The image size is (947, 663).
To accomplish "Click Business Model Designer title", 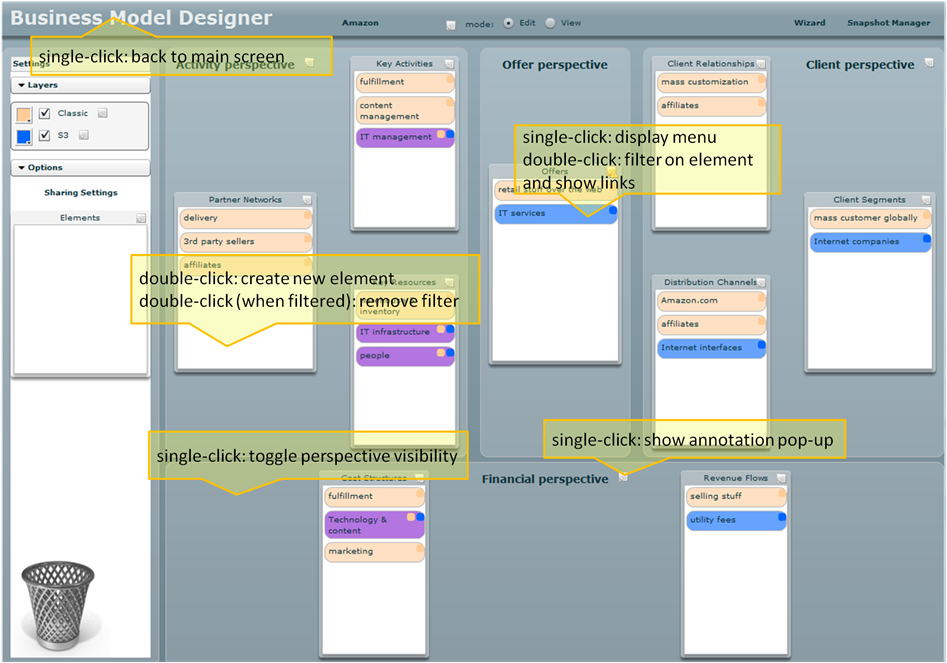I will (x=141, y=18).
